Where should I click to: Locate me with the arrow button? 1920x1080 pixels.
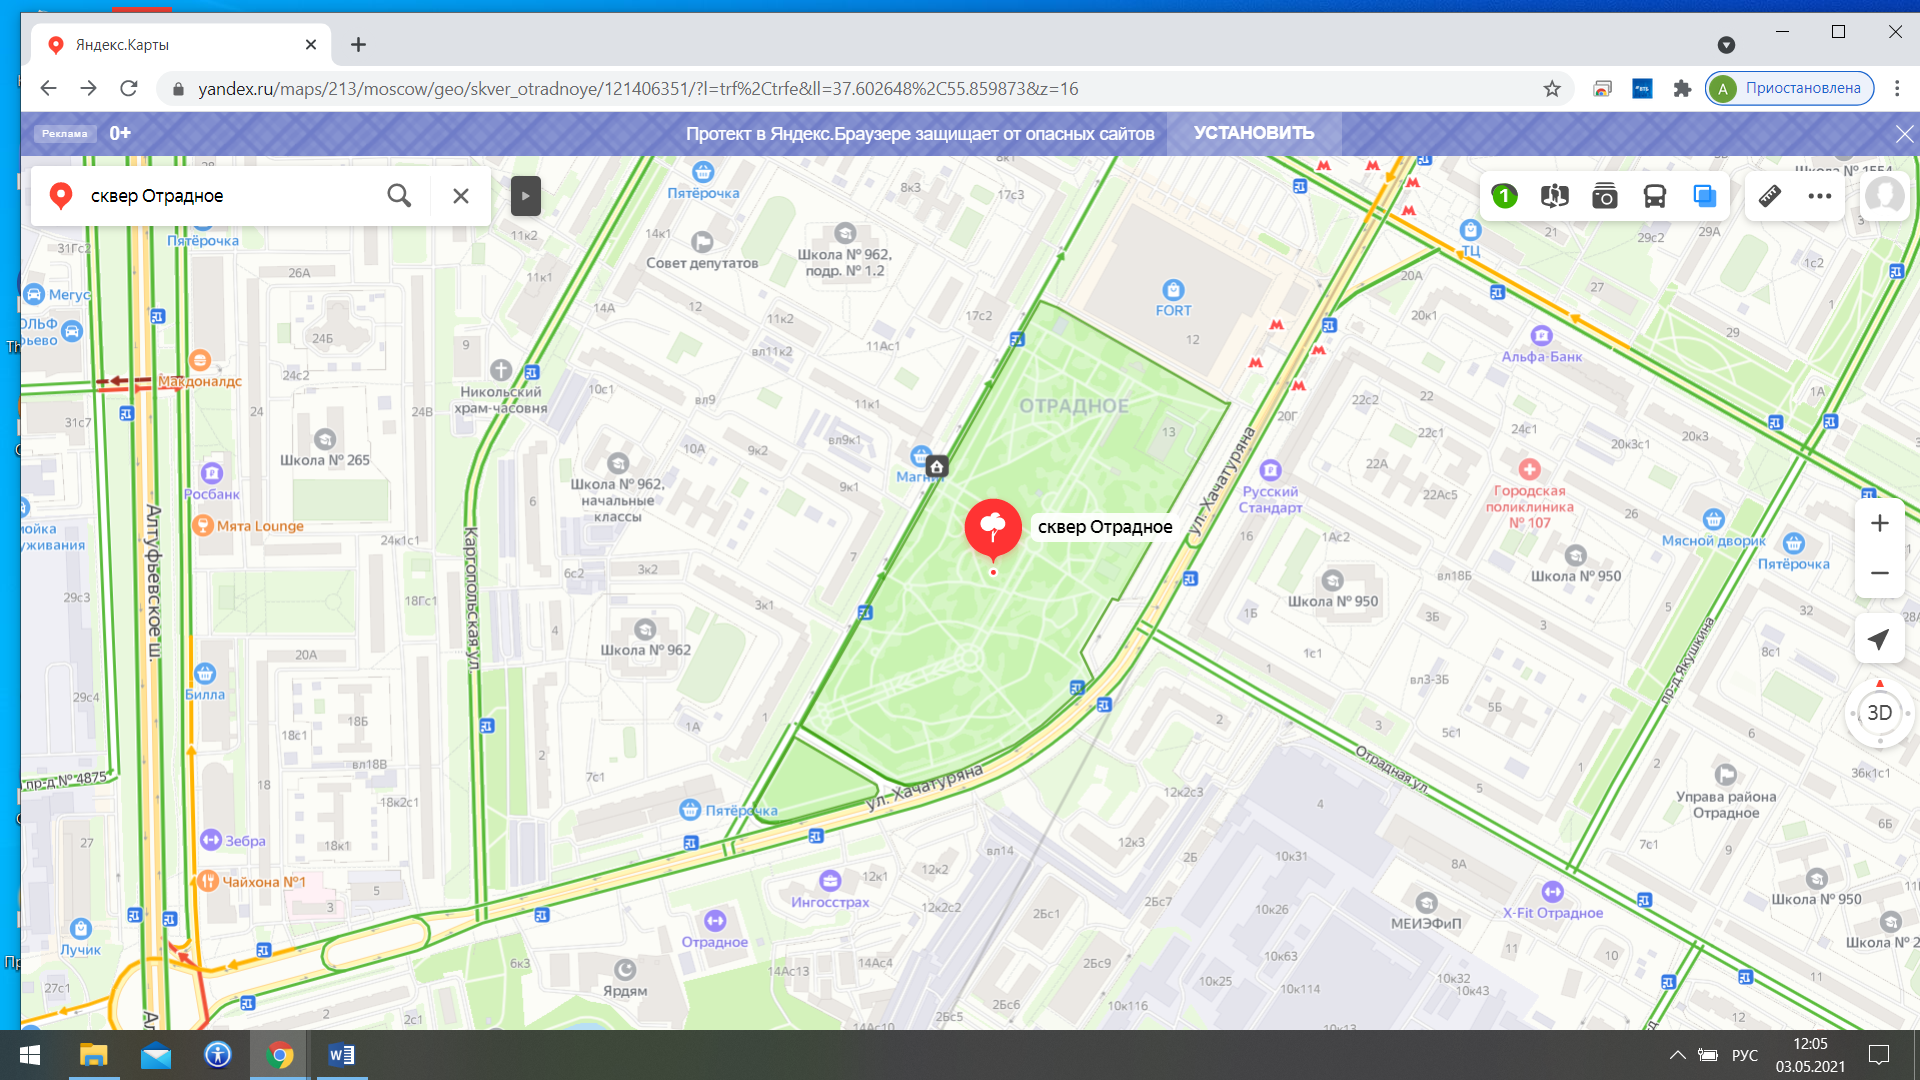tap(1879, 639)
